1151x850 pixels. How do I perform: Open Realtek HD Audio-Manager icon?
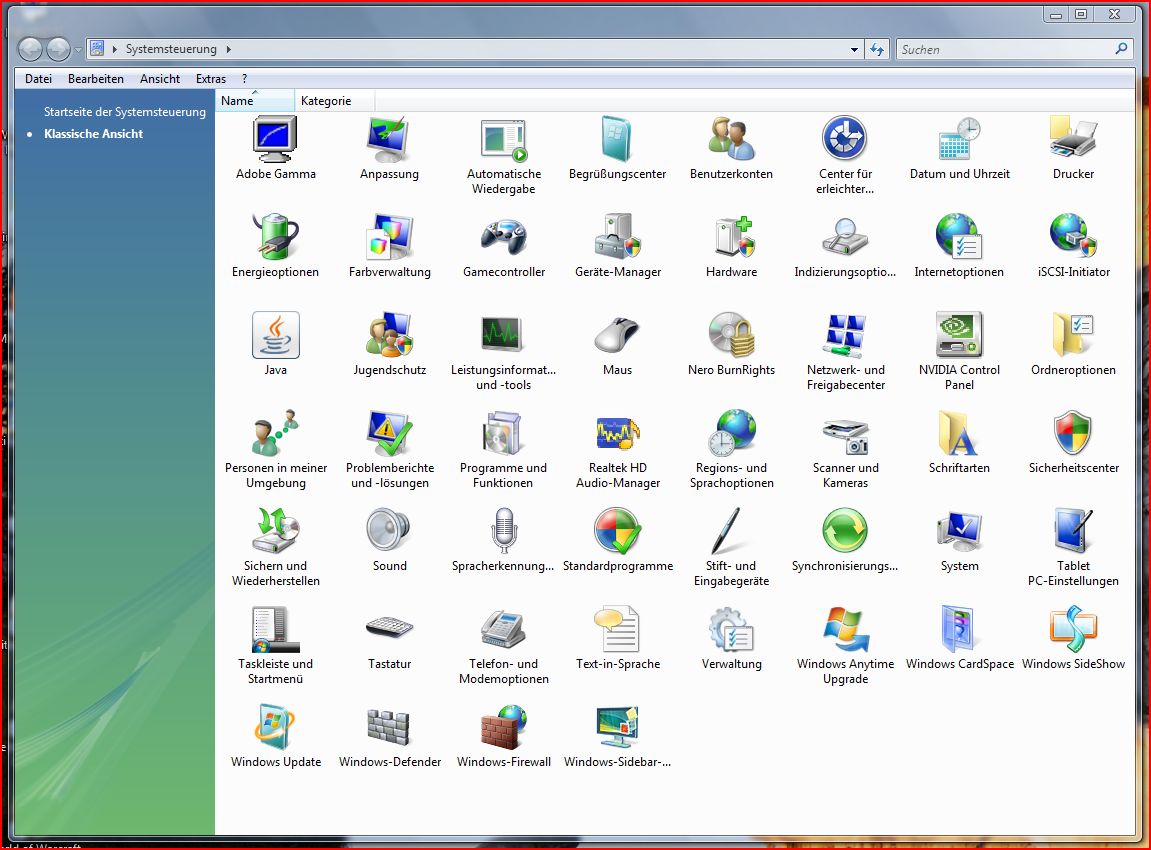(x=617, y=433)
